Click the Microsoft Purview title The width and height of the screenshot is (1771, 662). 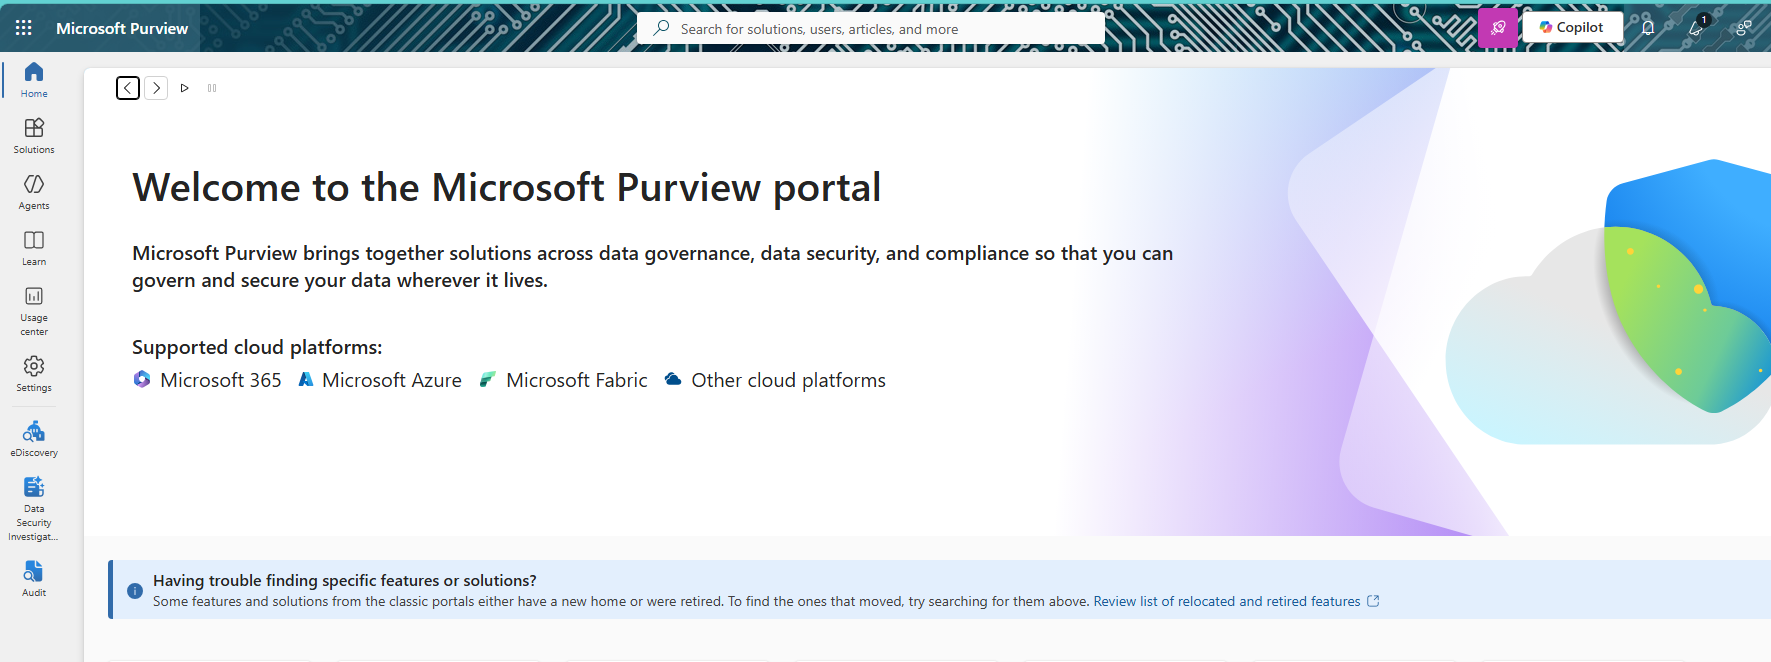(x=122, y=29)
